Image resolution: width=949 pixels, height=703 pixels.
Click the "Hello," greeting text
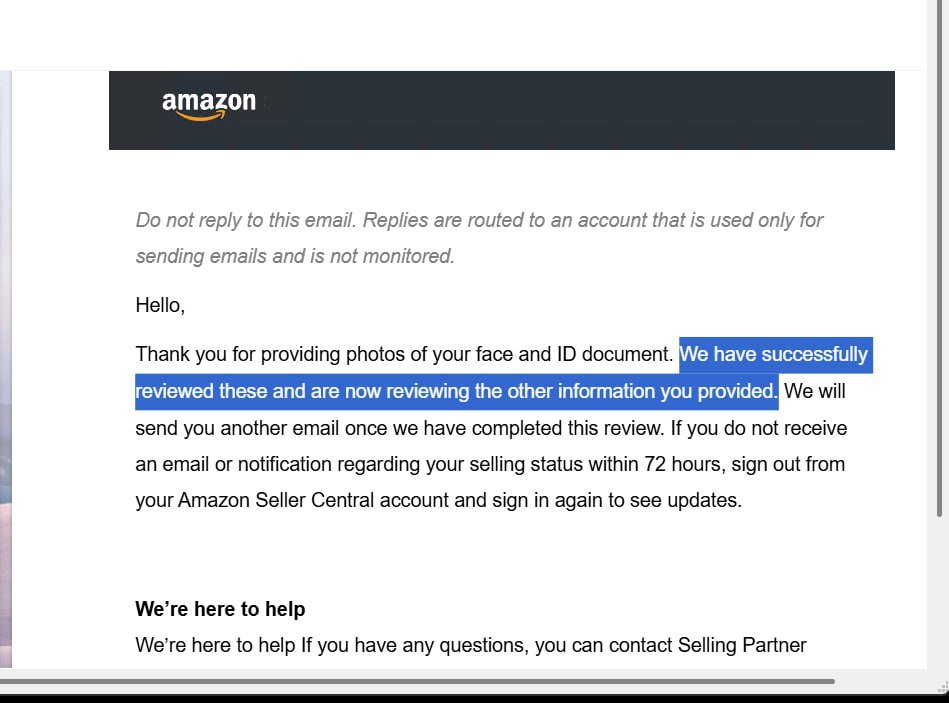[x=160, y=305]
